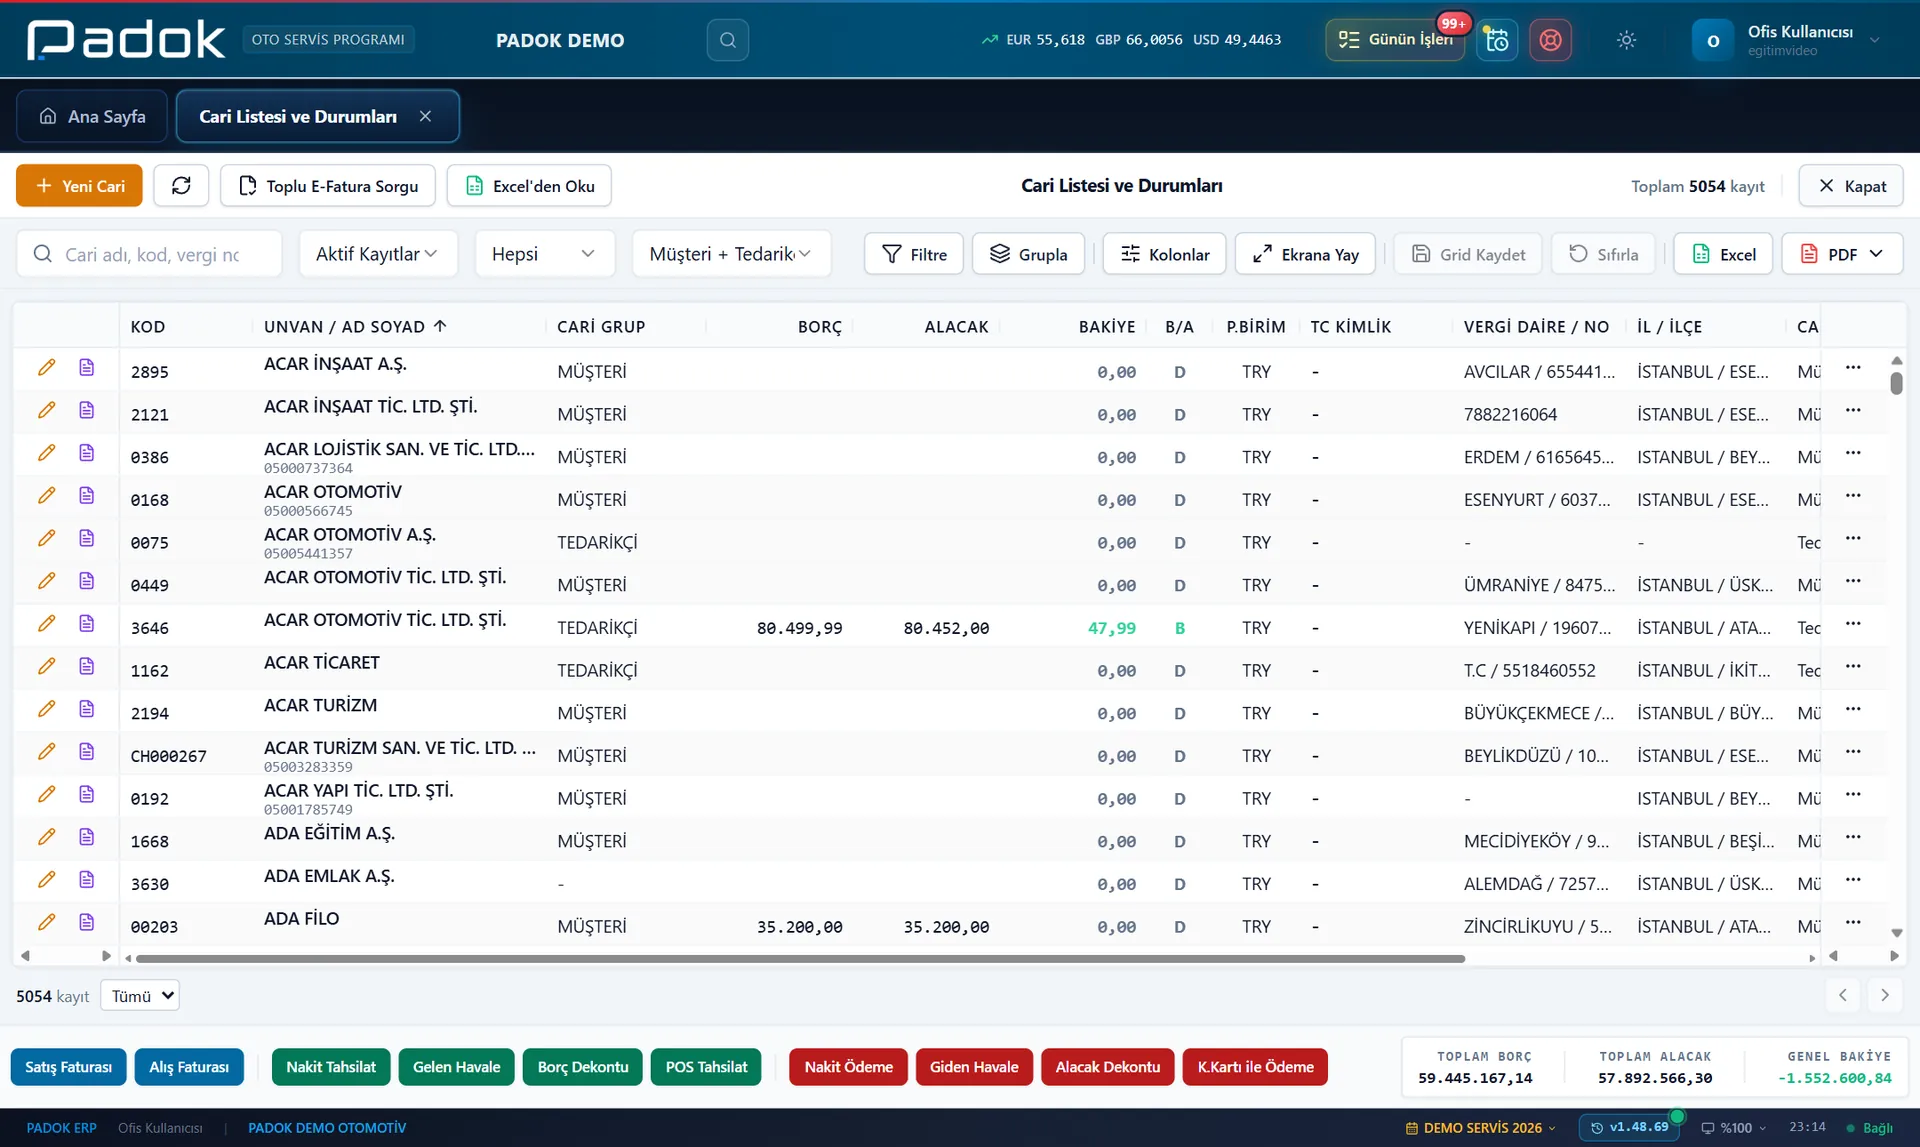Go to previous page arrow
Screen dimensions: 1920x1147
point(1842,995)
